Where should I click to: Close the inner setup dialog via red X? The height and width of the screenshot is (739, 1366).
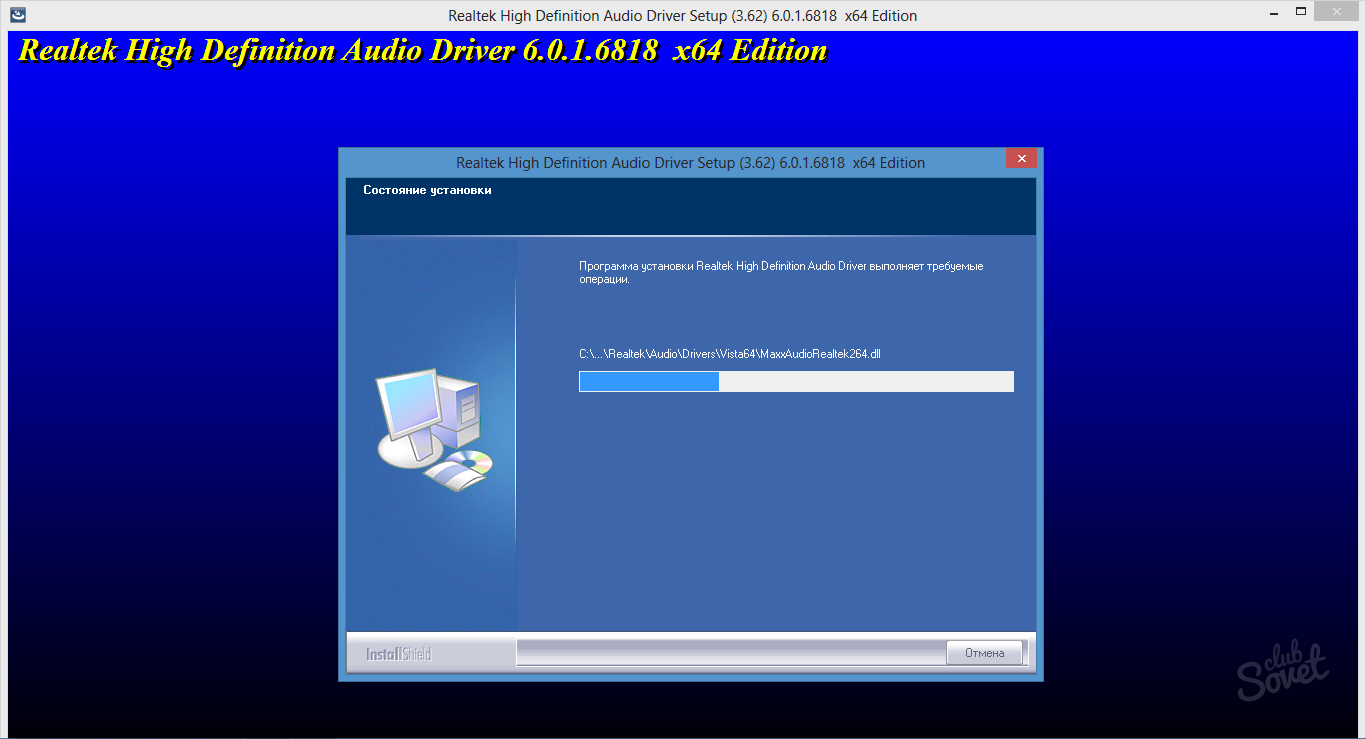coord(1021,159)
